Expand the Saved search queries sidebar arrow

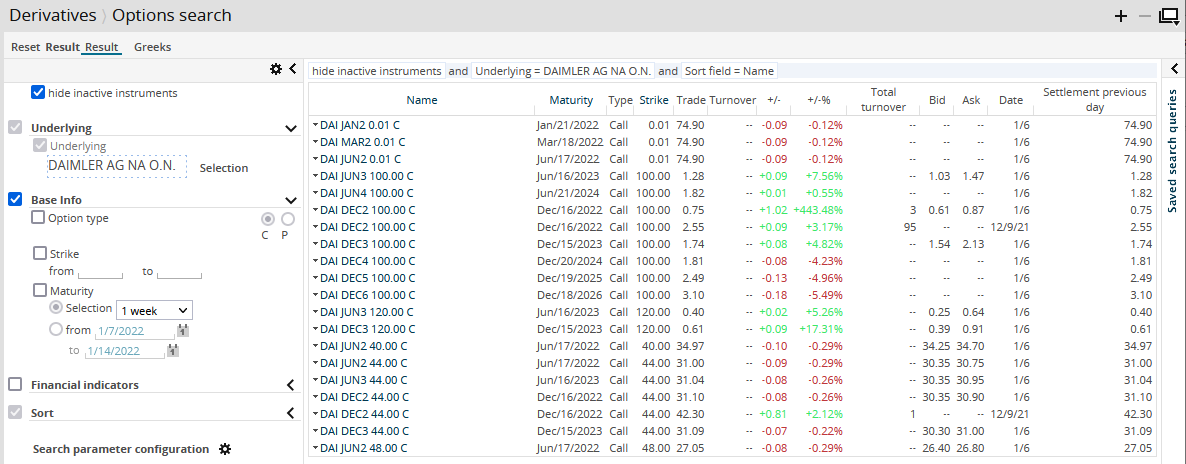click(1175, 69)
